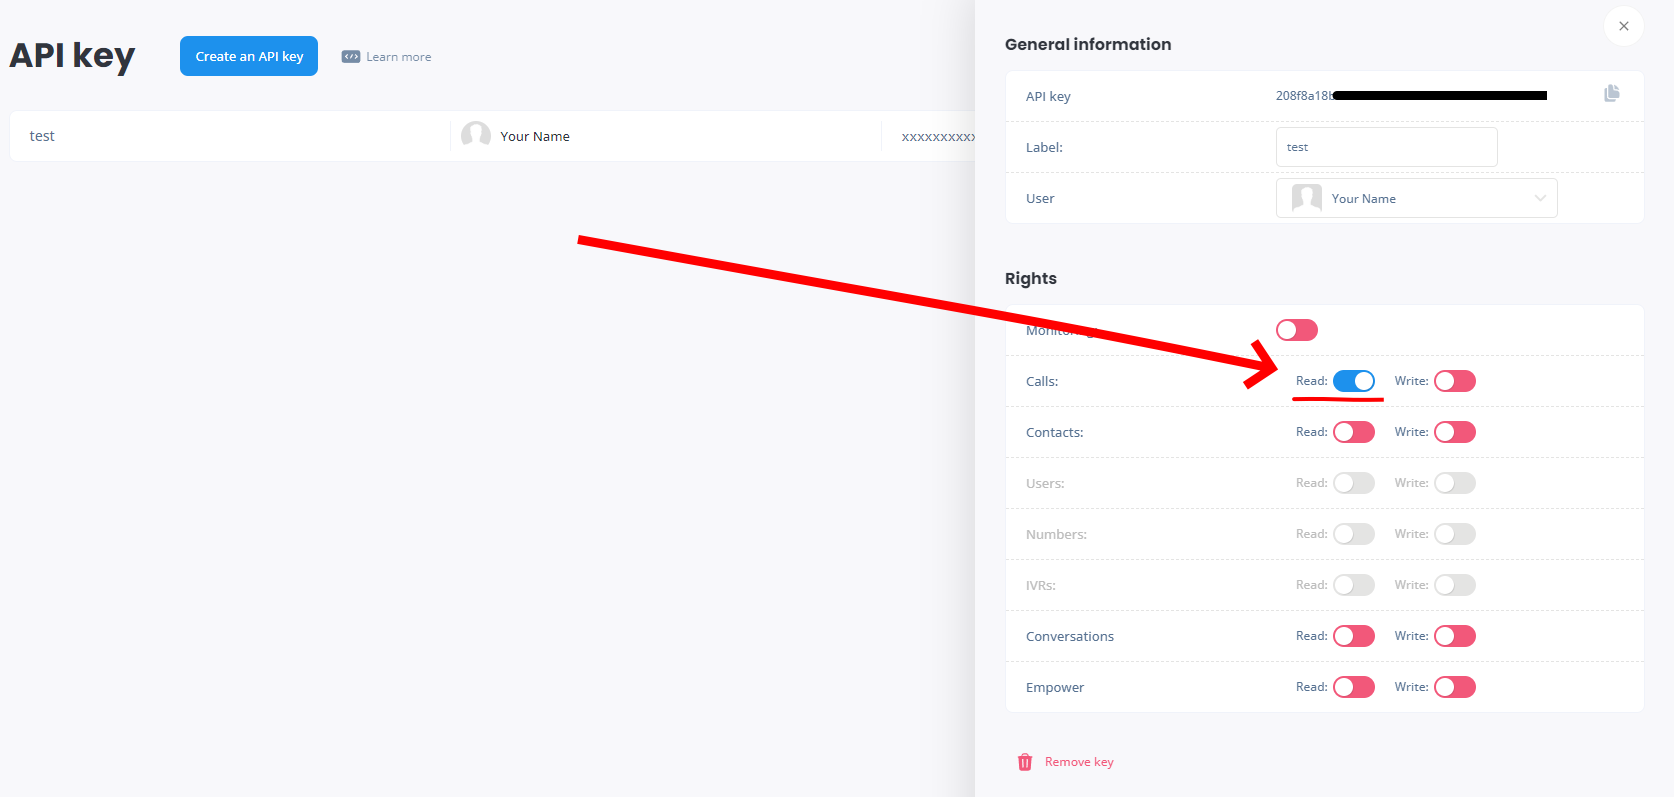Open the User dropdown

point(1539,198)
